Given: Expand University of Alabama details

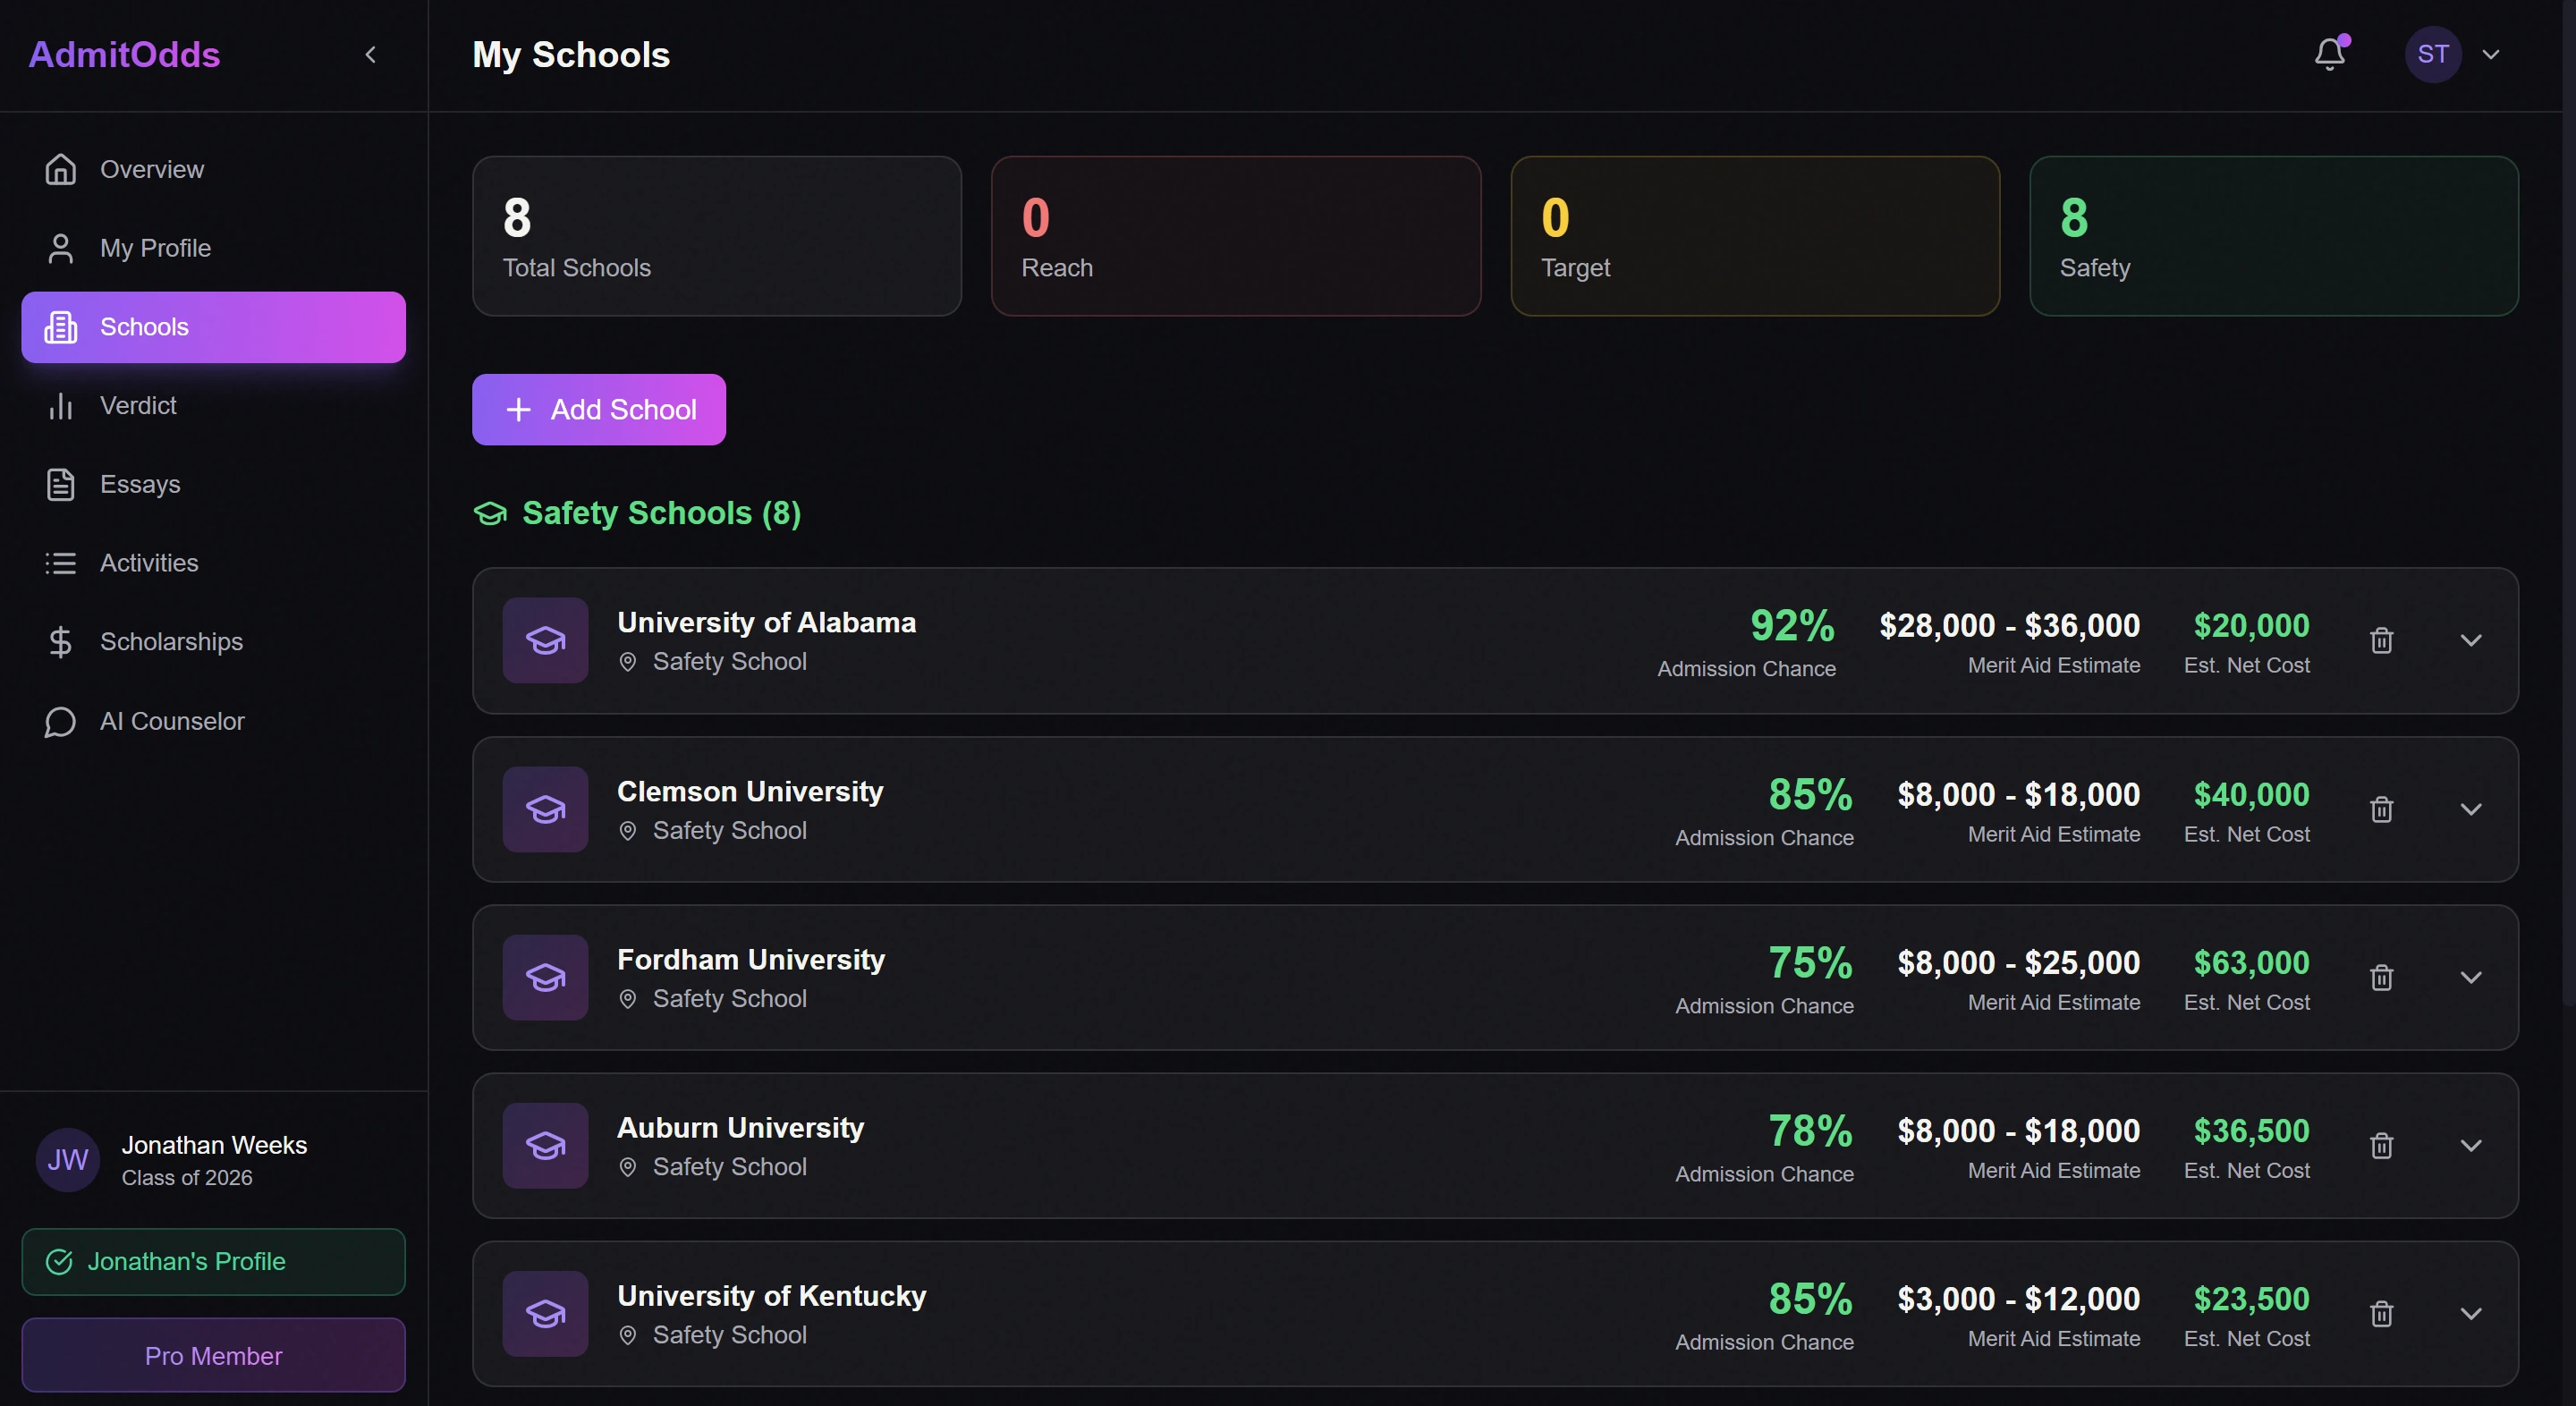Looking at the screenshot, I should coord(2471,640).
